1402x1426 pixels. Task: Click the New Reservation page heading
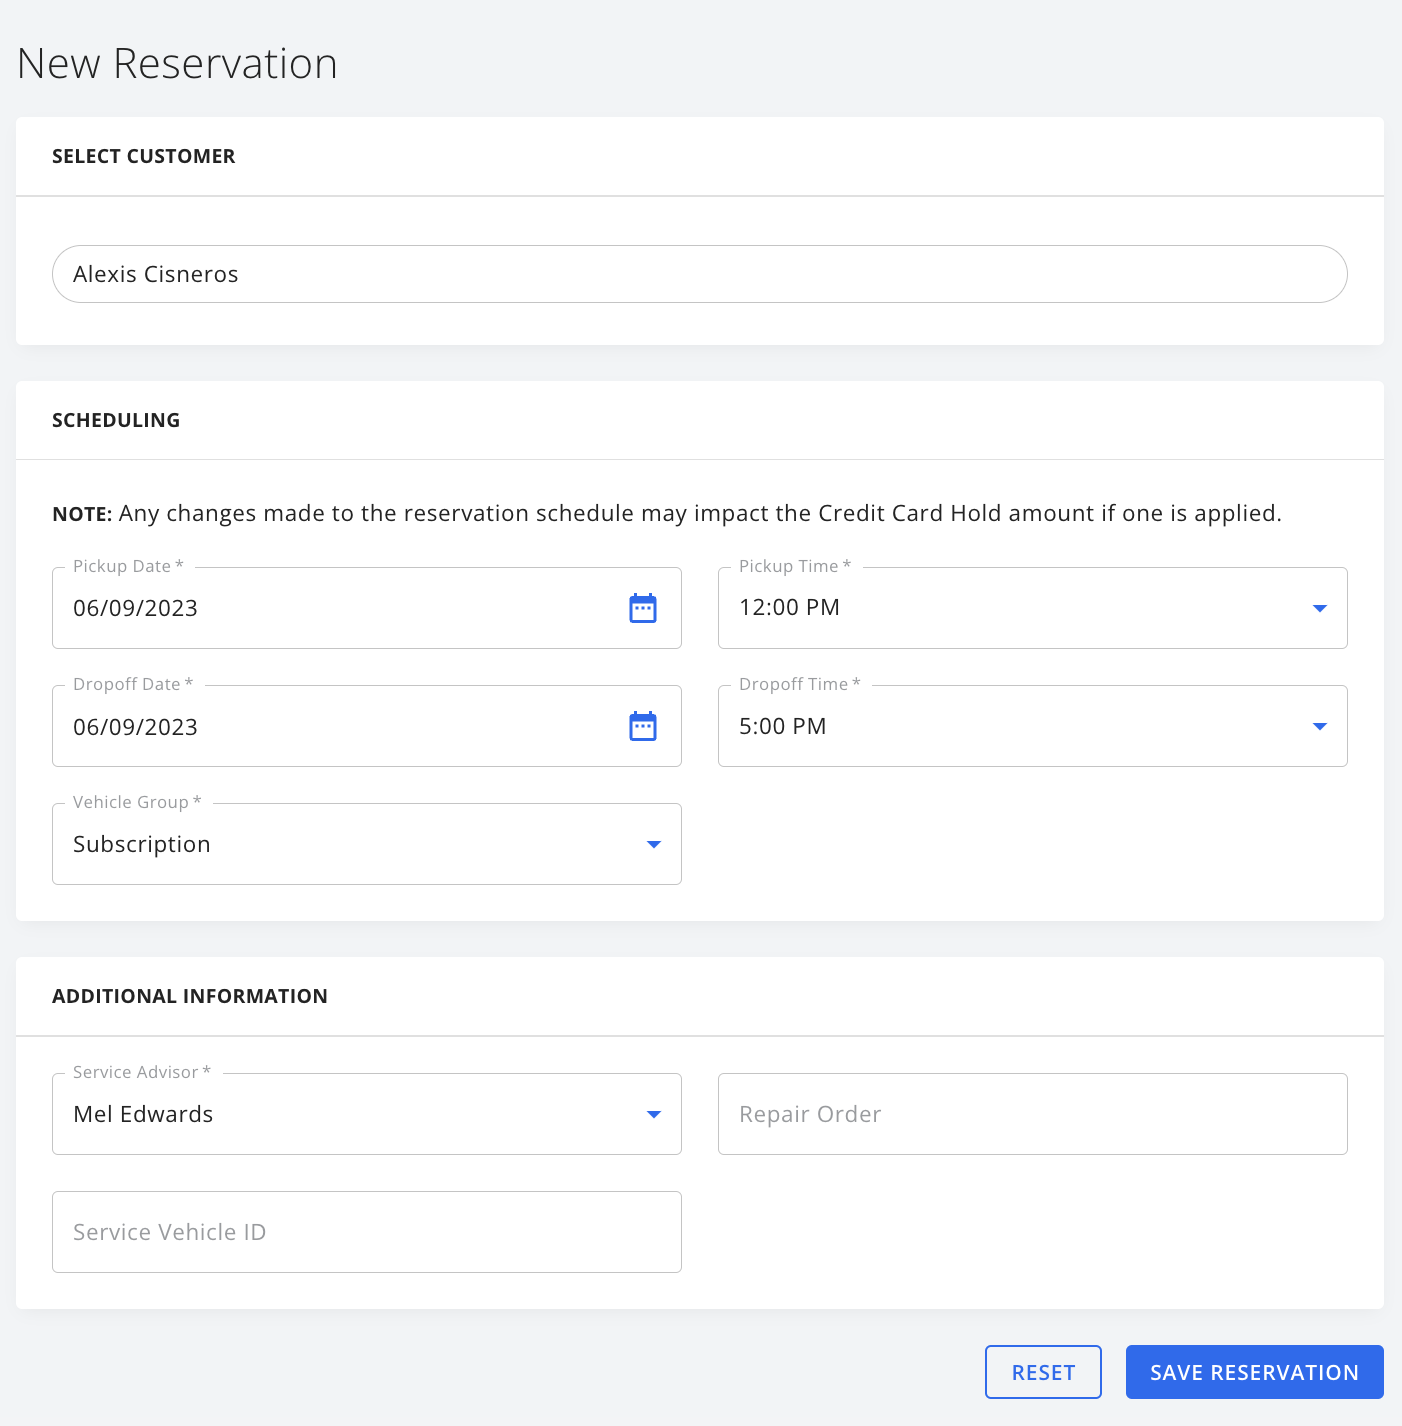coord(178,63)
